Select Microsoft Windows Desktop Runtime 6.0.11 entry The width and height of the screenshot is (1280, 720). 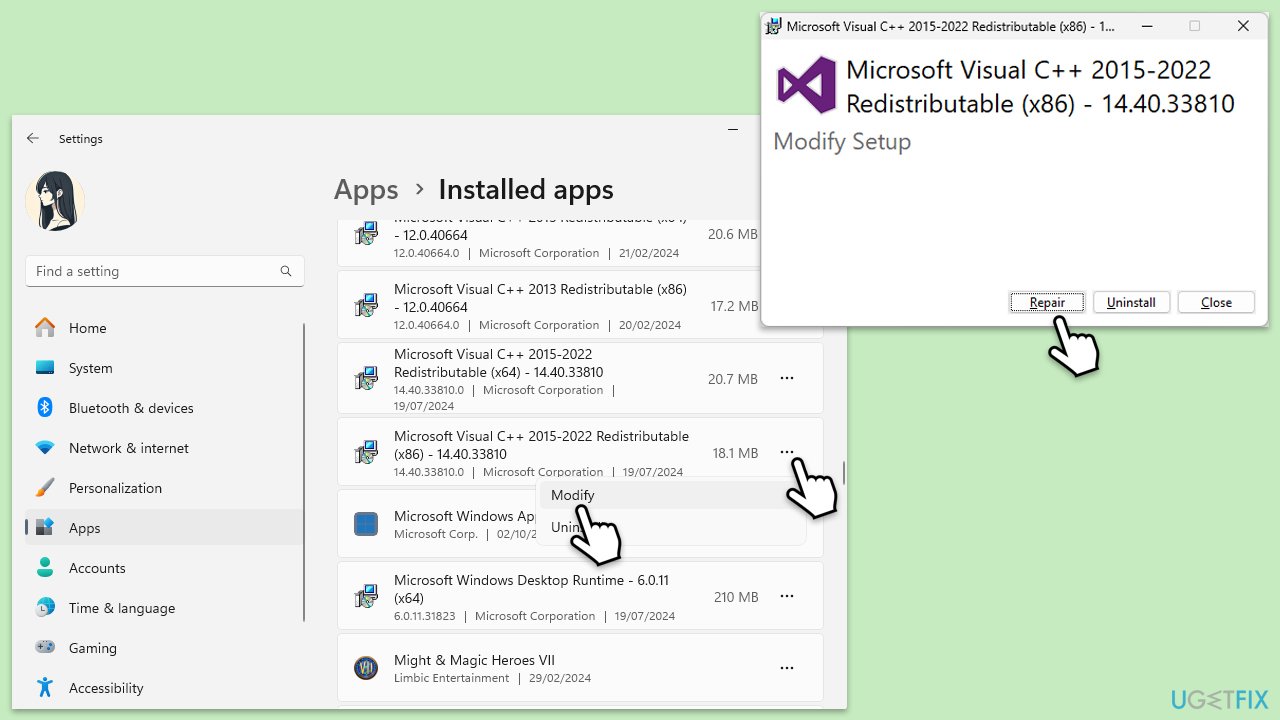[x=580, y=596]
